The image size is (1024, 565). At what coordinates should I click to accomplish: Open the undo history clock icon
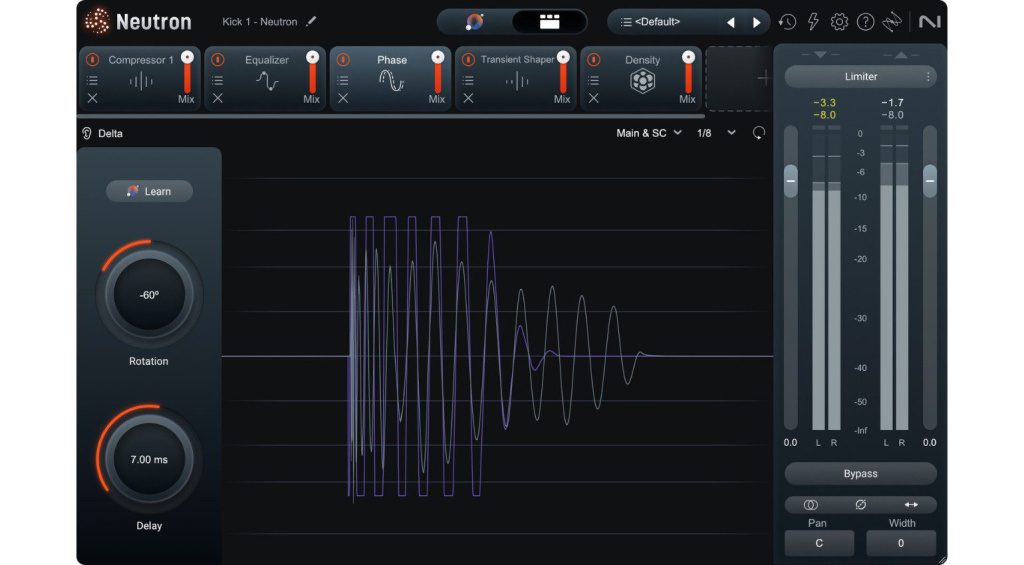(x=787, y=22)
